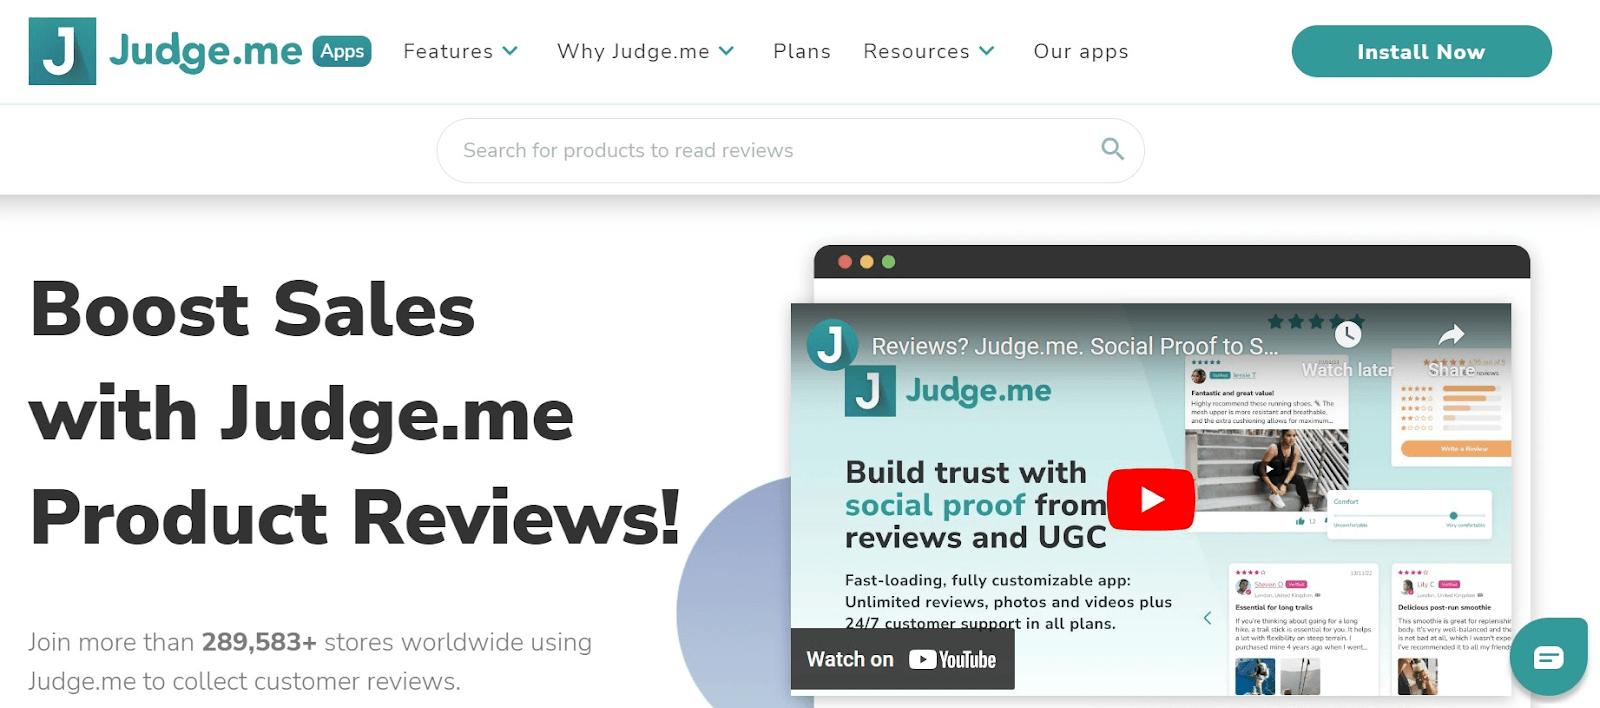This screenshot has height=708, width=1600.
Task: Click the 289,583+ stores count text
Action: 259,642
